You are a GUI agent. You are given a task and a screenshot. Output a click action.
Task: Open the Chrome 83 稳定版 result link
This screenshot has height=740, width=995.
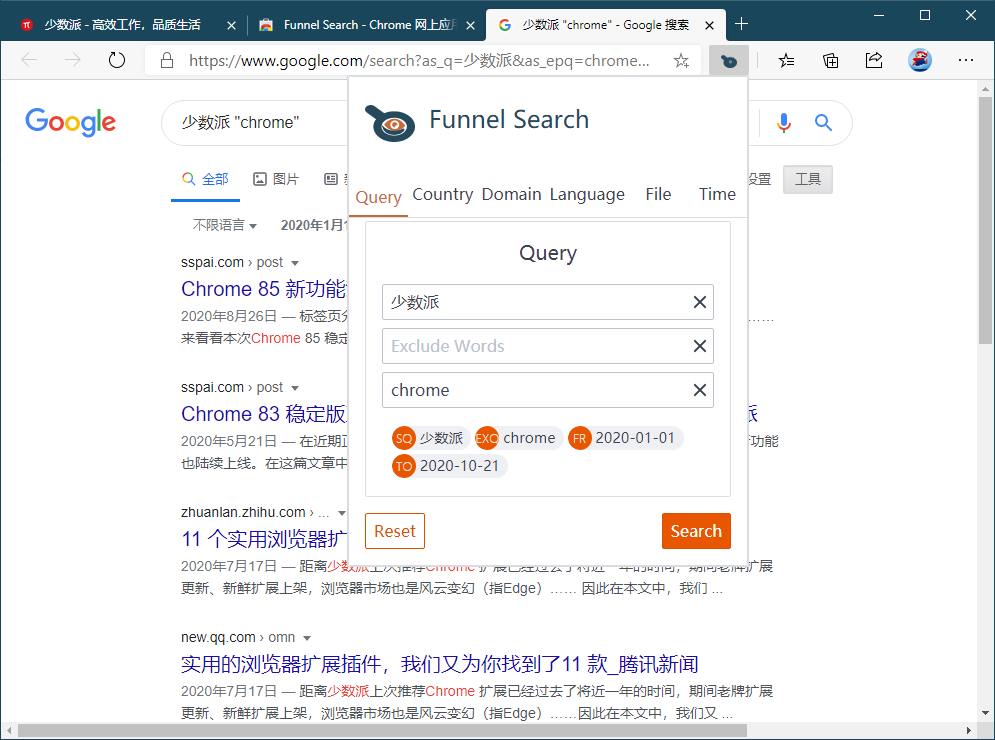click(264, 414)
